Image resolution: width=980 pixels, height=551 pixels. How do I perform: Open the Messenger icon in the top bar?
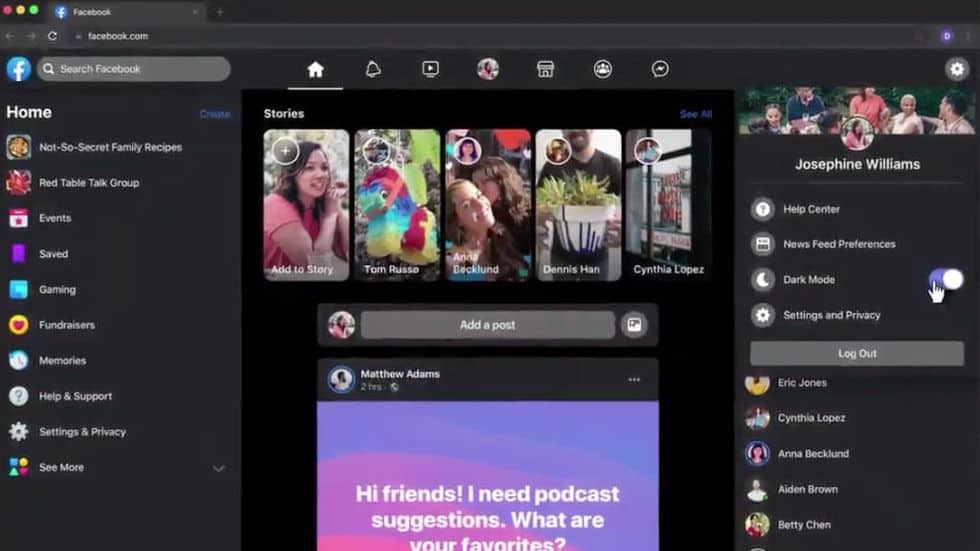pos(660,69)
